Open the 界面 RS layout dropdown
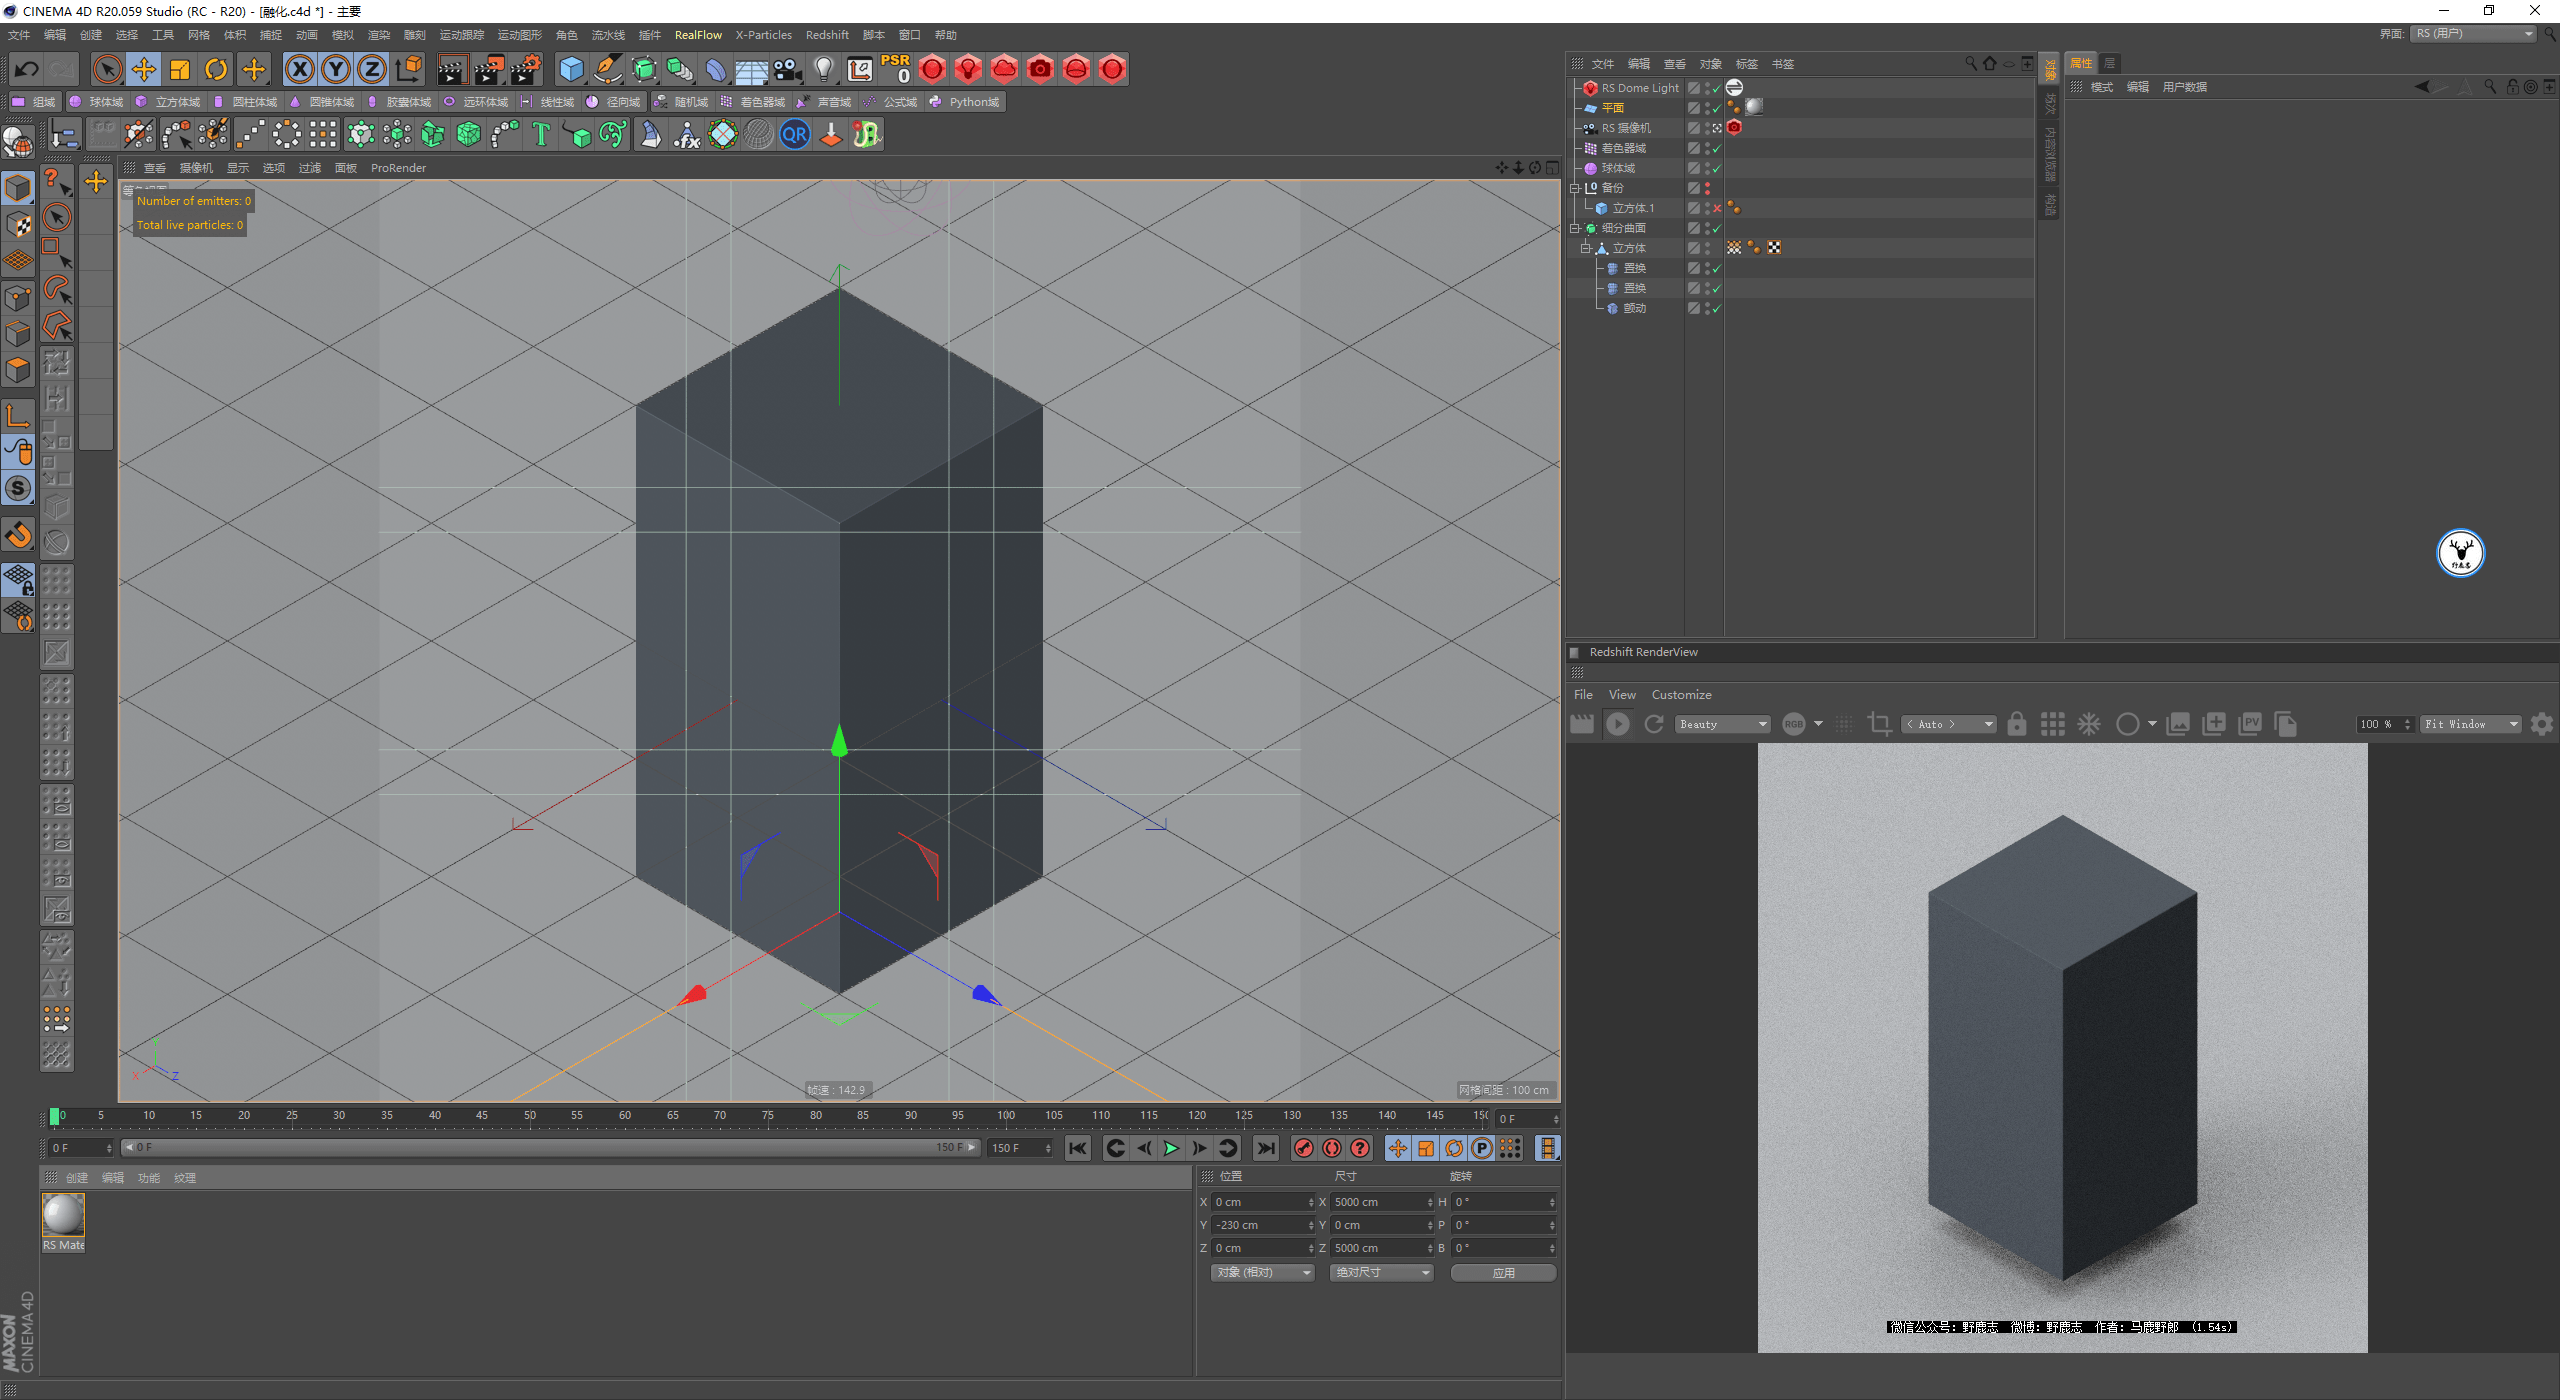Viewport: 2560px width, 1400px height. pyautogui.click(x=2474, y=34)
